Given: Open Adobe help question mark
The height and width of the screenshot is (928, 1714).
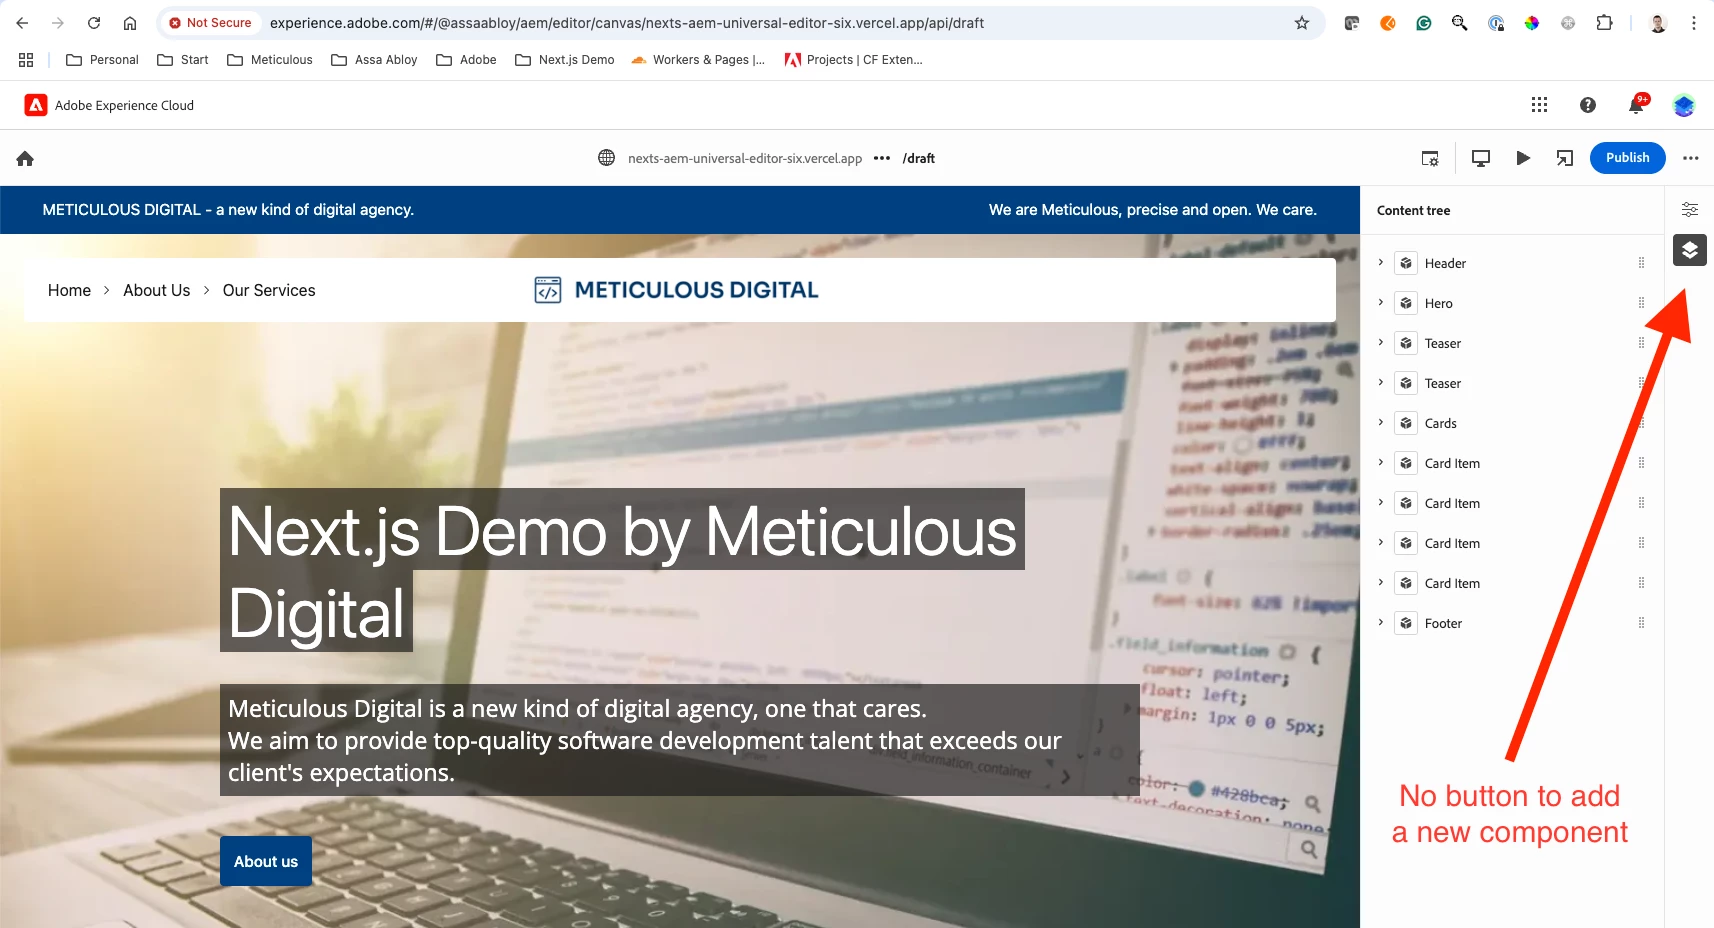Looking at the screenshot, I should (x=1587, y=105).
